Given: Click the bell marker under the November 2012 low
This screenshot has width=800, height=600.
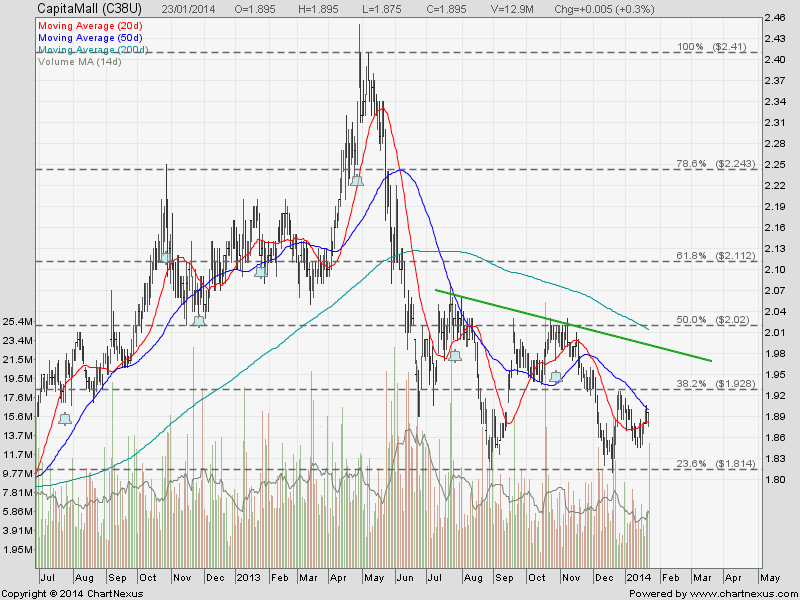Looking at the screenshot, I should [199, 321].
